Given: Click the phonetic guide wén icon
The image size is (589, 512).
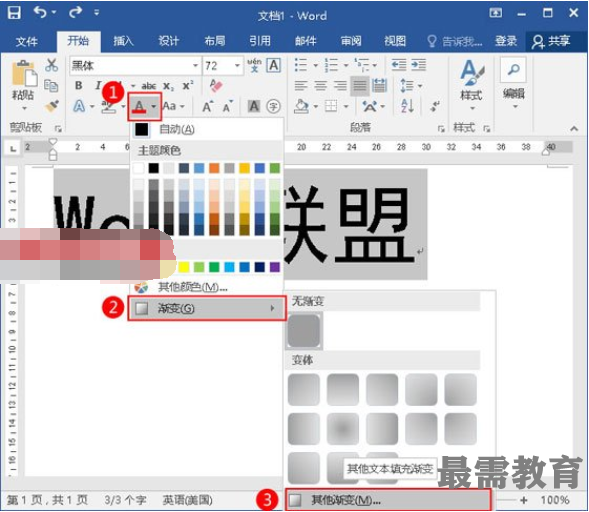Looking at the screenshot, I should (x=254, y=65).
